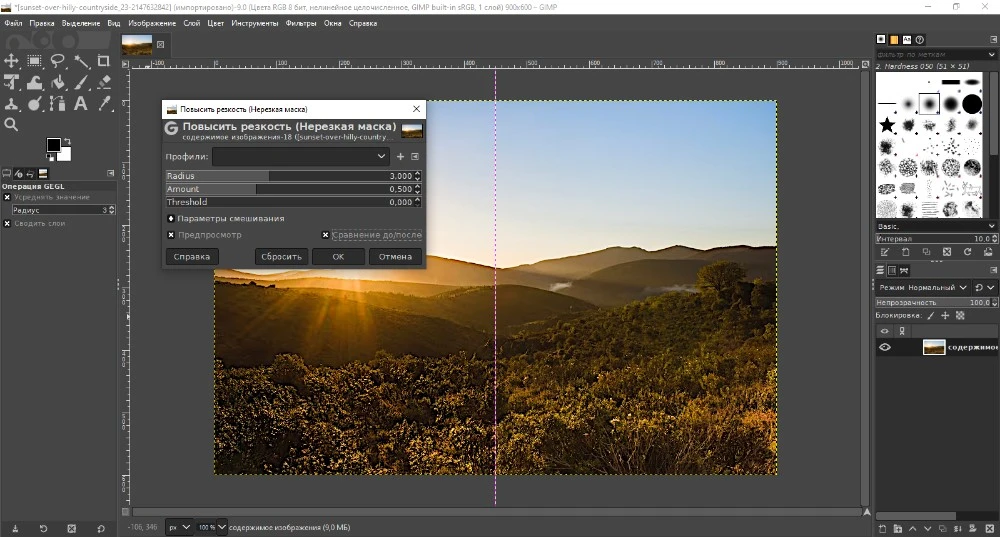Viewport: 1000px width, 537px height.
Task: Activate the Text tool
Action: click(x=81, y=103)
